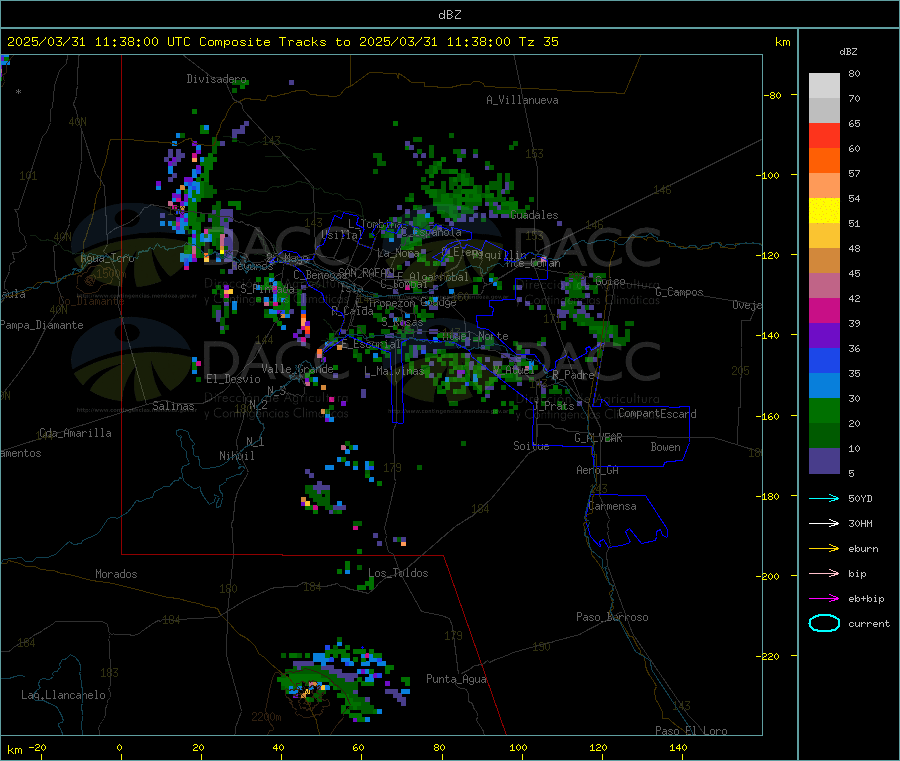Select the yellow eburn arrow symbol
Image resolution: width=900 pixels, height=761 pixels.
coord(824,549)
